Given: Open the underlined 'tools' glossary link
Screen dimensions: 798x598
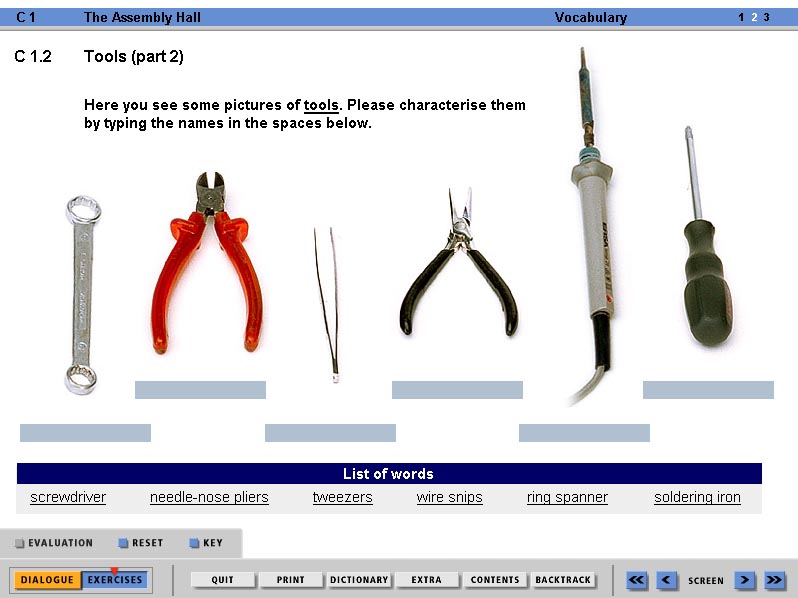Looking at the screenshot, I should click(x=321, y=105).
